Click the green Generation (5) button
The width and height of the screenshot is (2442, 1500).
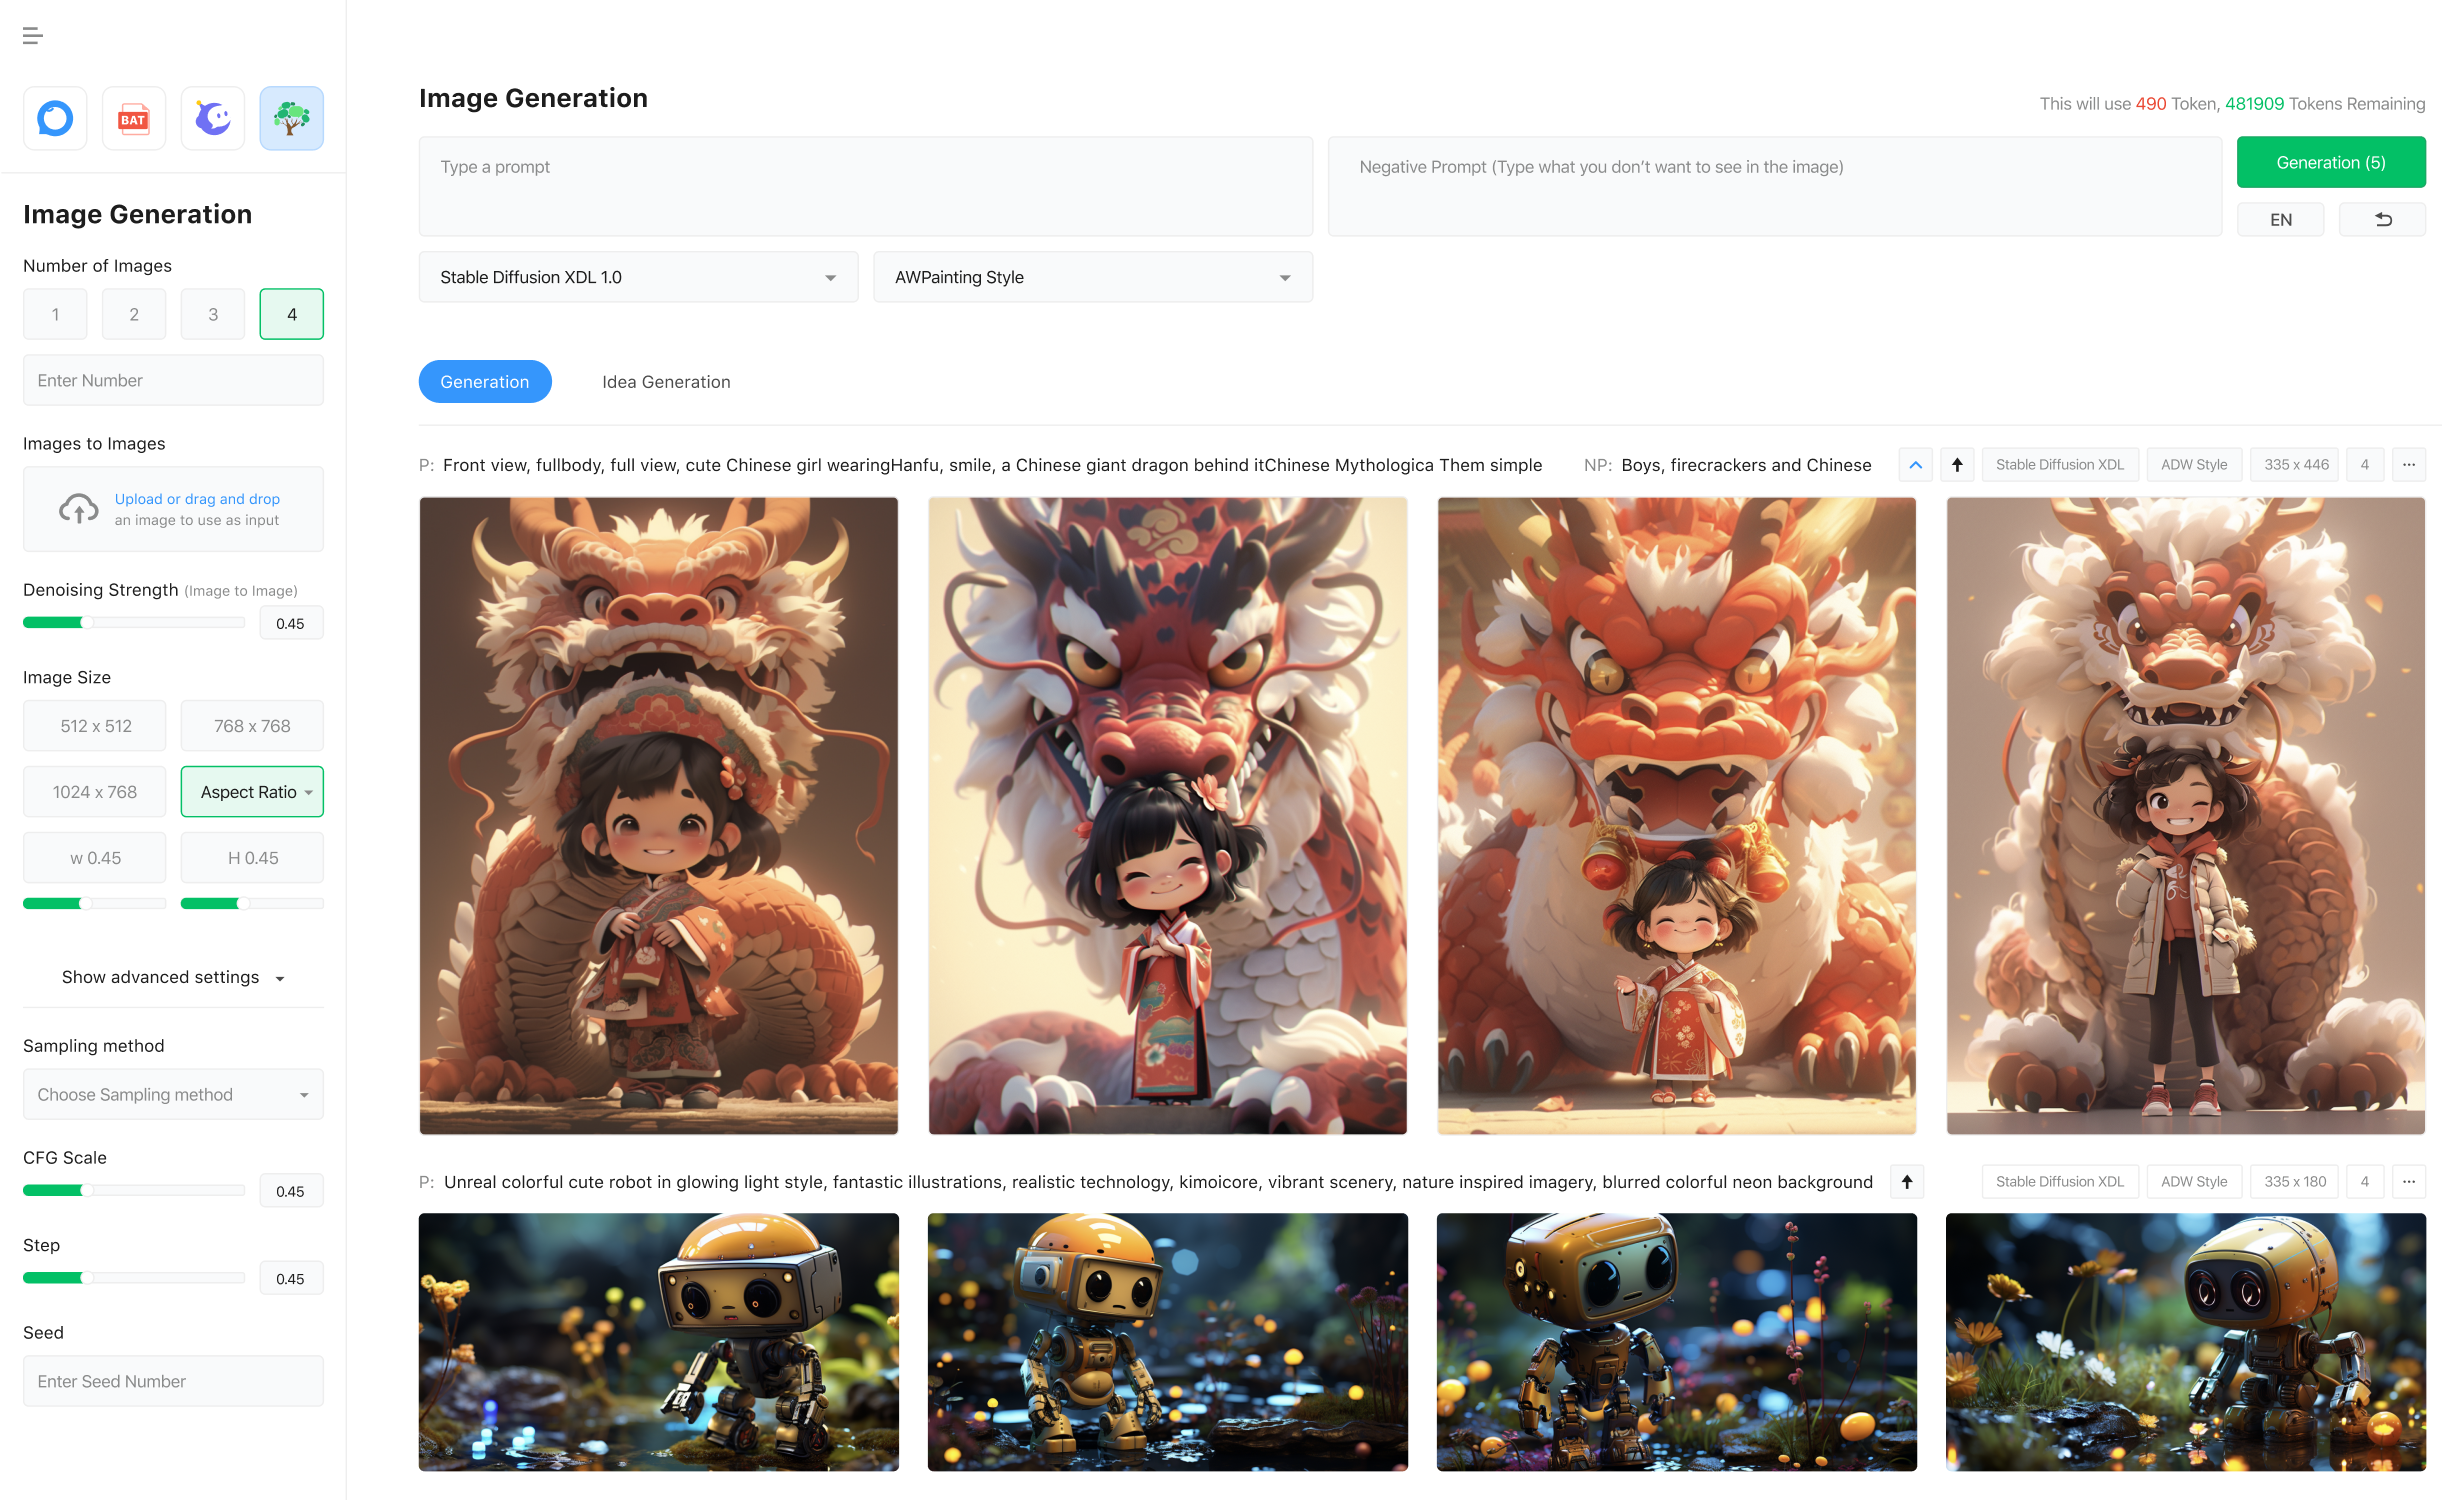pyautogui.click(x=2332, y=162)
